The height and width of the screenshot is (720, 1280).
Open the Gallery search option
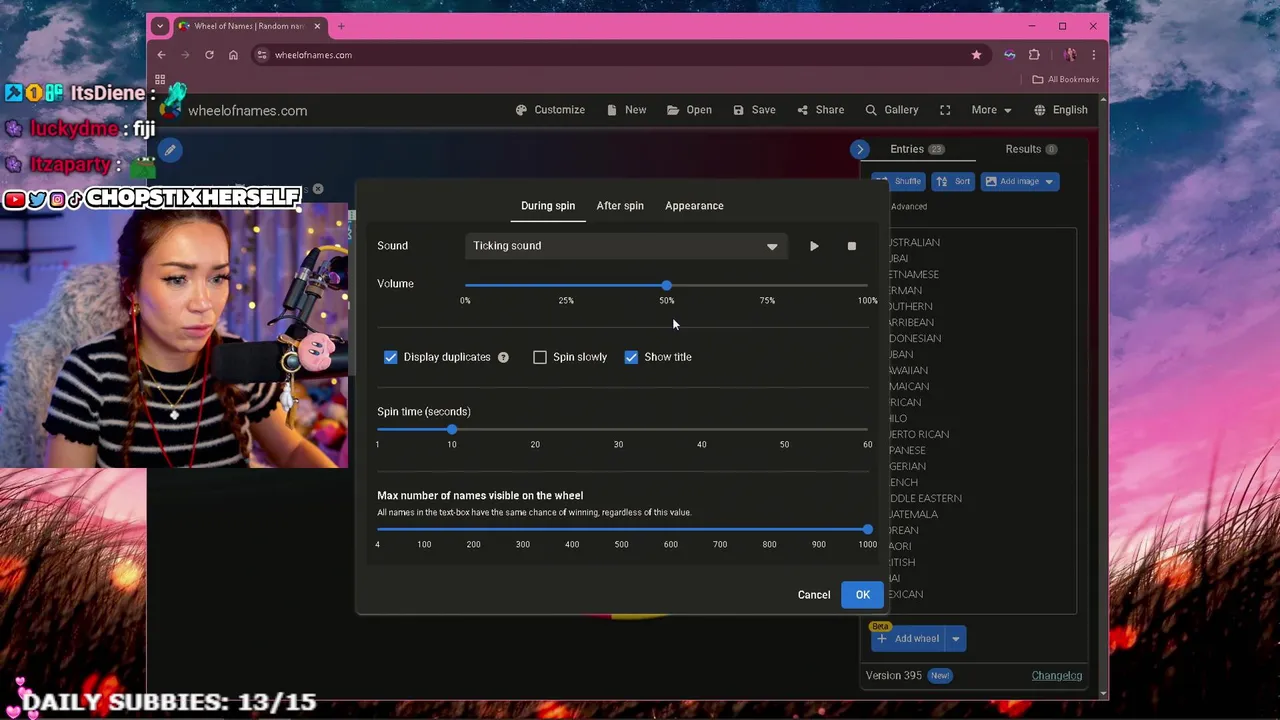point(891,110)
